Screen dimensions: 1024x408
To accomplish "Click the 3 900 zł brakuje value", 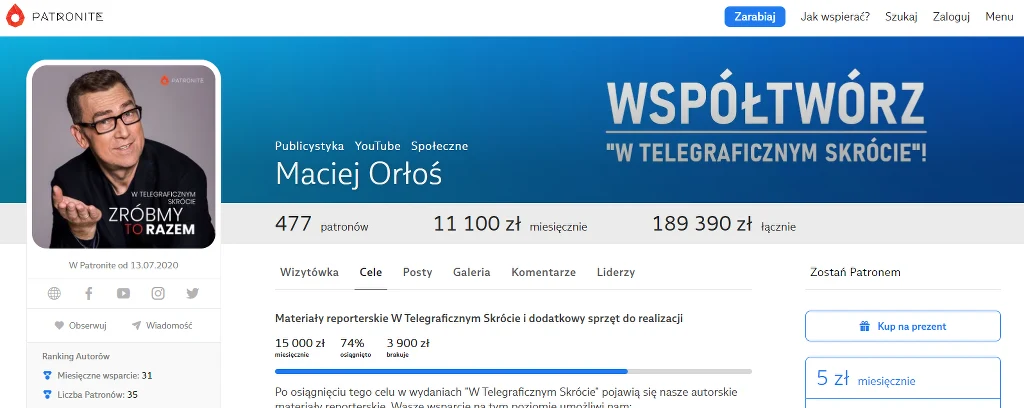I will (x=408, y=347).
